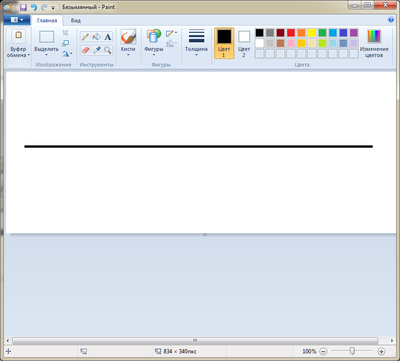Open the Буфер обмена dropdown
Viewport: 400px width, 361px height.
(18, 52)
